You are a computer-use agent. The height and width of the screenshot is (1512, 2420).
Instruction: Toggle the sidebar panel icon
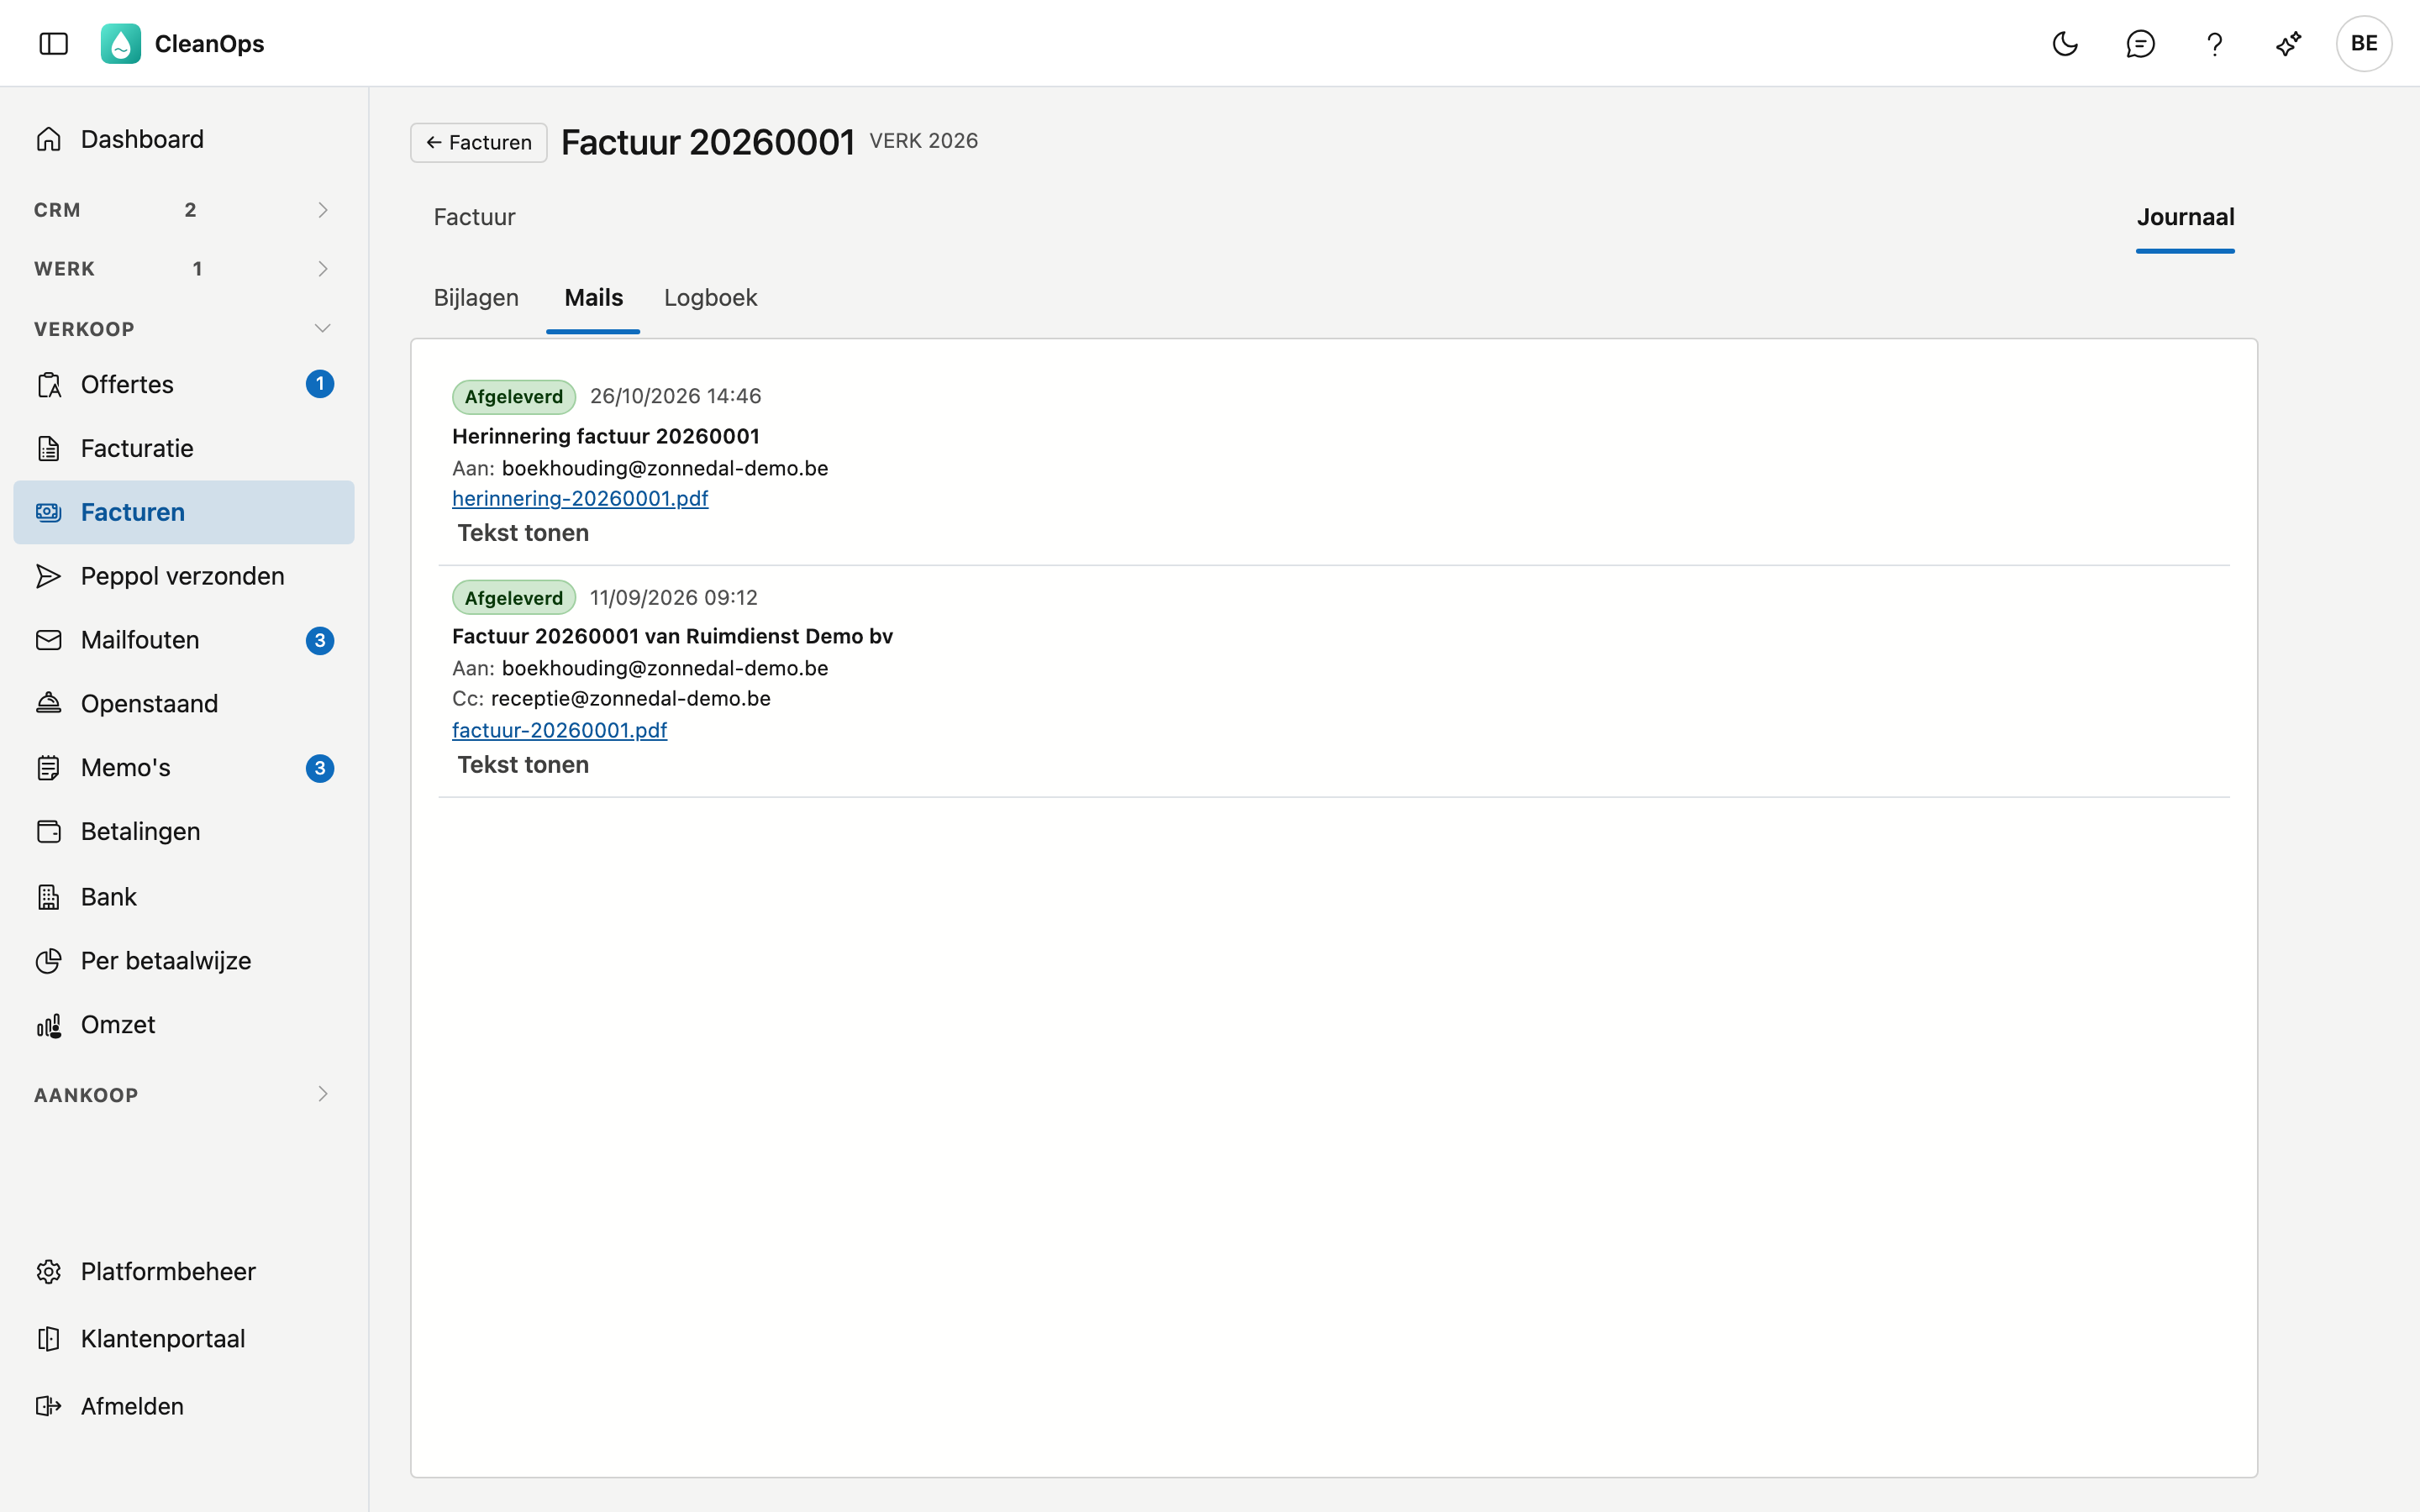pyautogui.click(x=53, y=43)
